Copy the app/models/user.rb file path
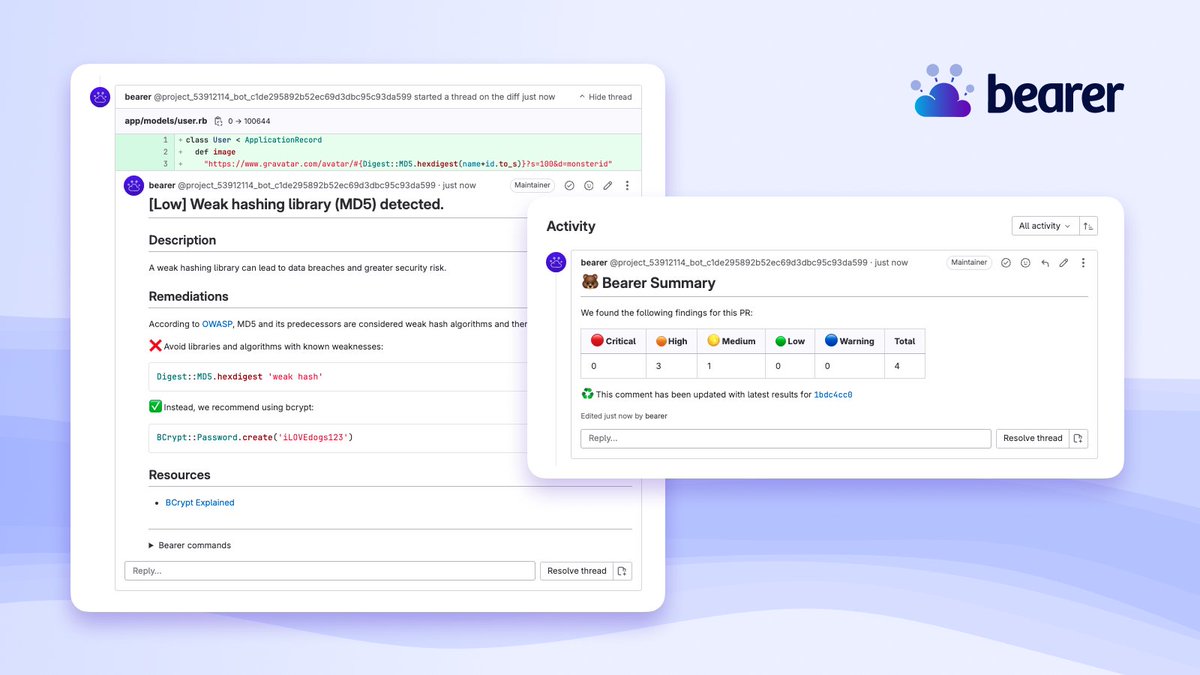Screen dimensions: 1200x675 (x=219, y=120)
